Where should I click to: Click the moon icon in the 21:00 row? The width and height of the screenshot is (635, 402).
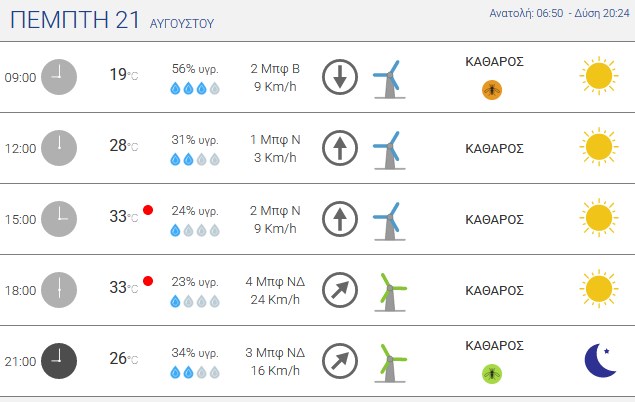click(600, 360)
